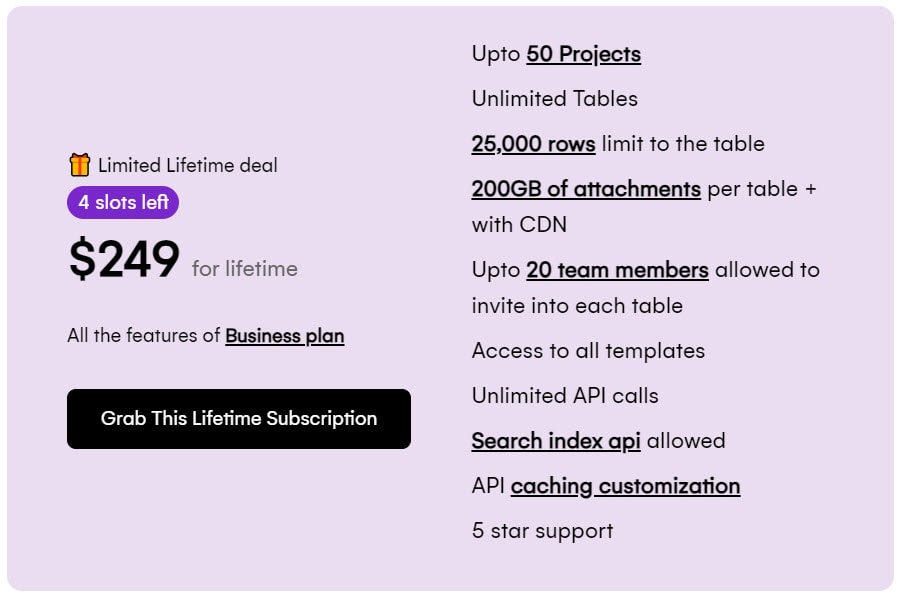Select the 'Limited Lifetime deal' label
This screenshot has width=901, height=598.
point(186,165)
